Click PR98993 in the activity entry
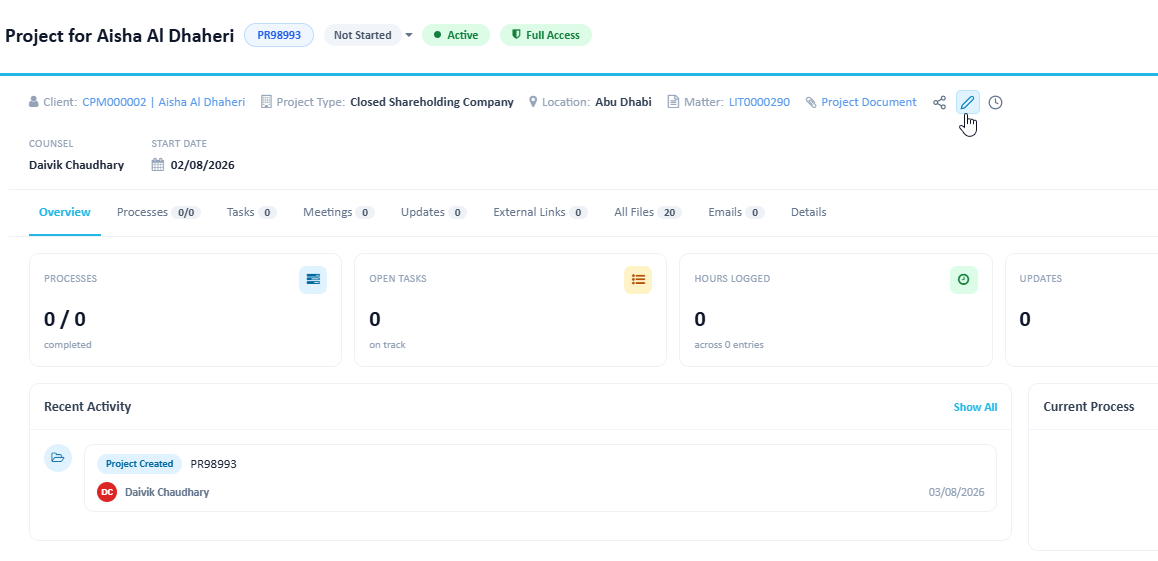Image resolution: width=1158 pixels, height=561 pixels. (x=213, y=464)
